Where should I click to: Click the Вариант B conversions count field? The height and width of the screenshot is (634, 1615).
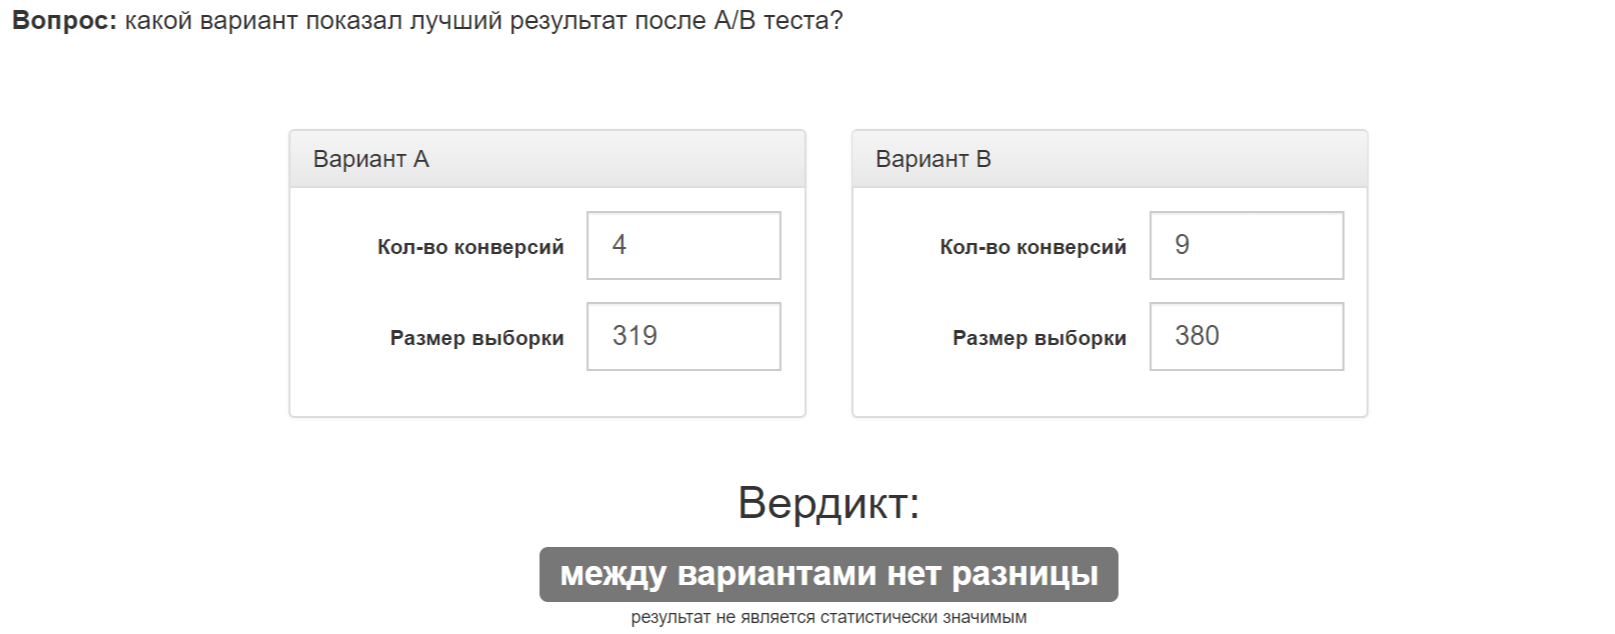pos(1246,245)
